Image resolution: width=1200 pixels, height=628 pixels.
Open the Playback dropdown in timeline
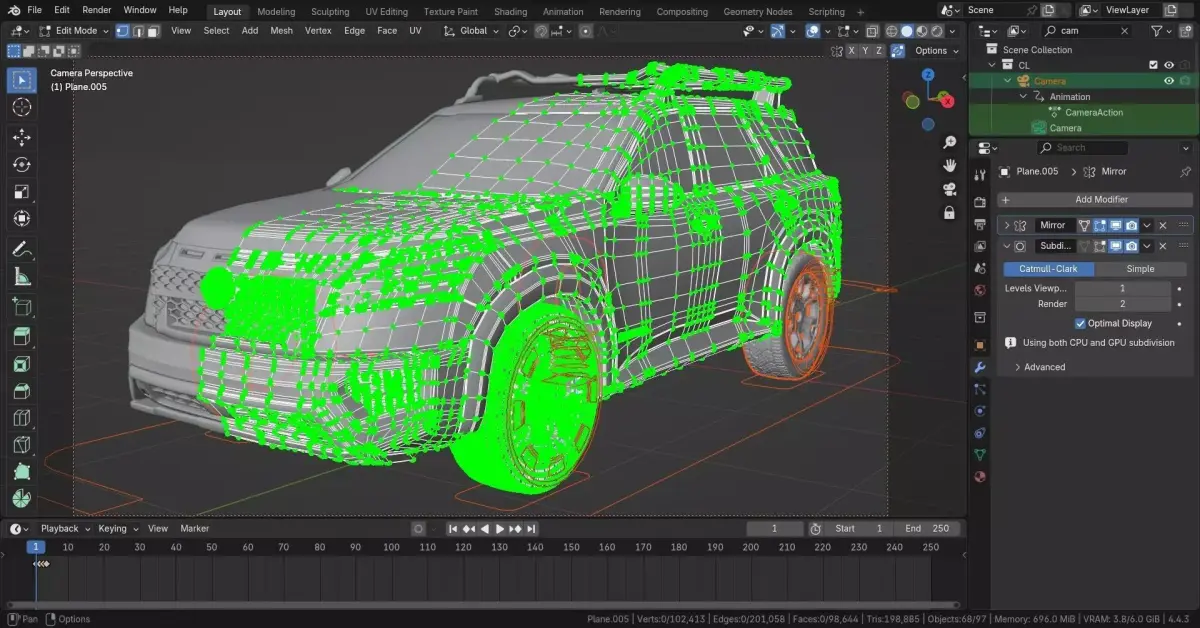pyautogui.click(x=65, y=528)
